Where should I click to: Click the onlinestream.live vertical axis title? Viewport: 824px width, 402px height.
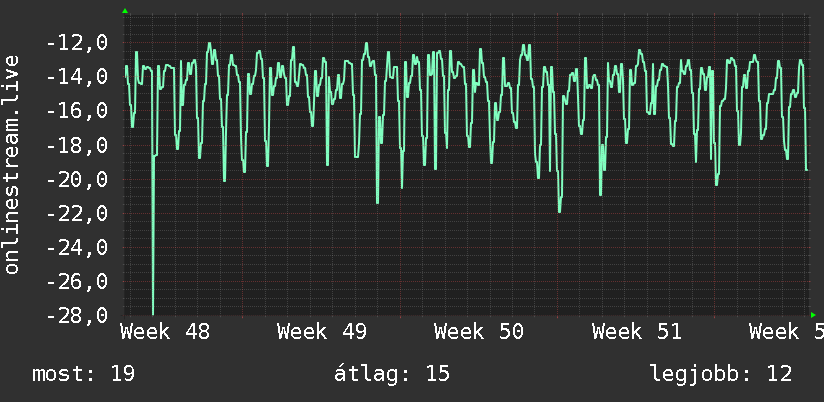click(x=12, y=164)
